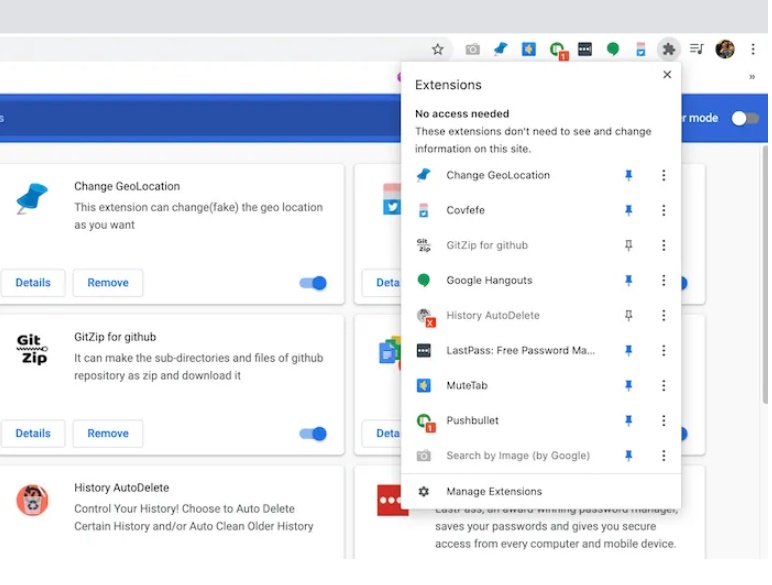Pin History AutoDelete to the toolbar
Viewport: 772px width, 585px height.
point(628,315)
